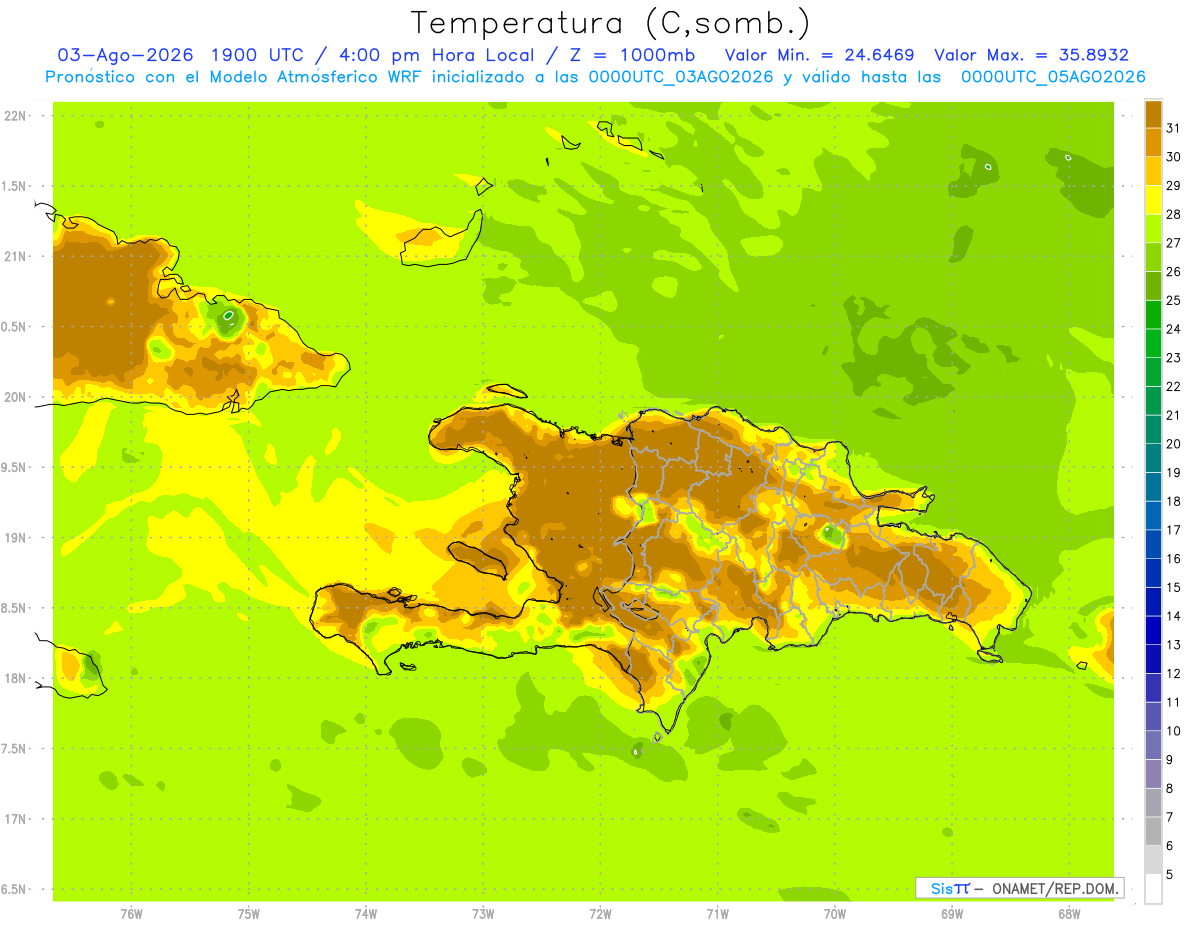Click the 22N latitude label
The image size is (1200, 927).
(x=17, y=116)
